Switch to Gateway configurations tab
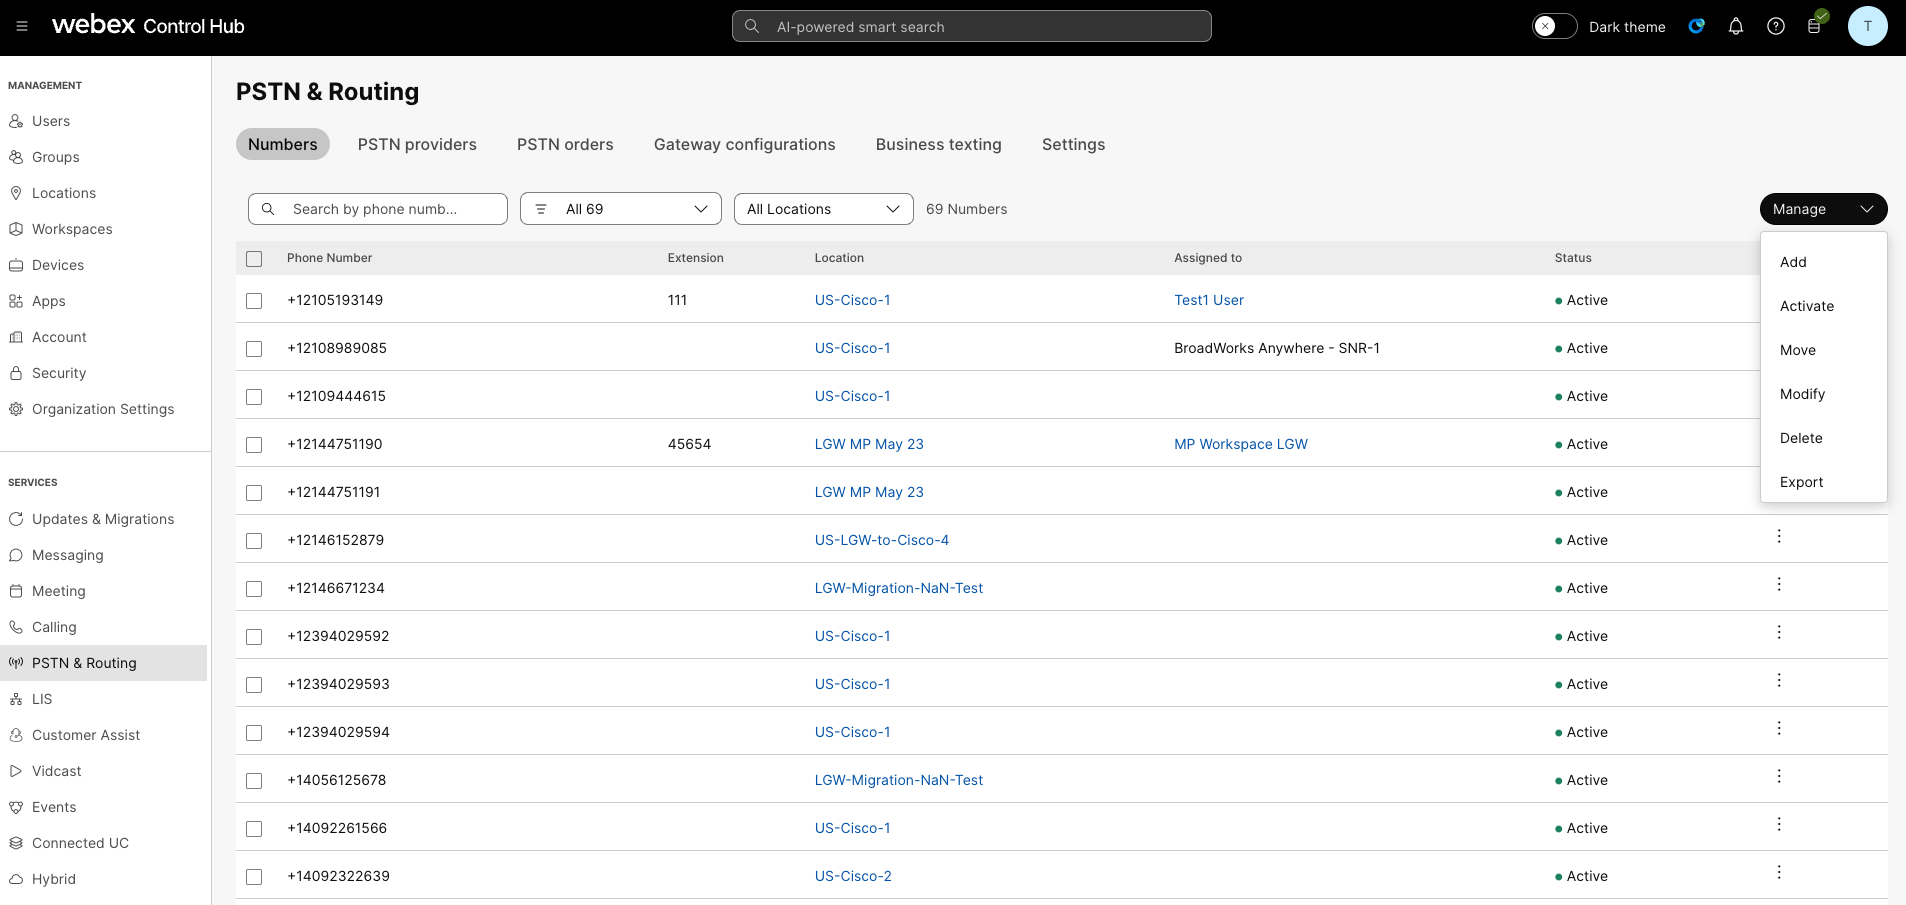Screen dimensions: 1906x905 [744, 144]
